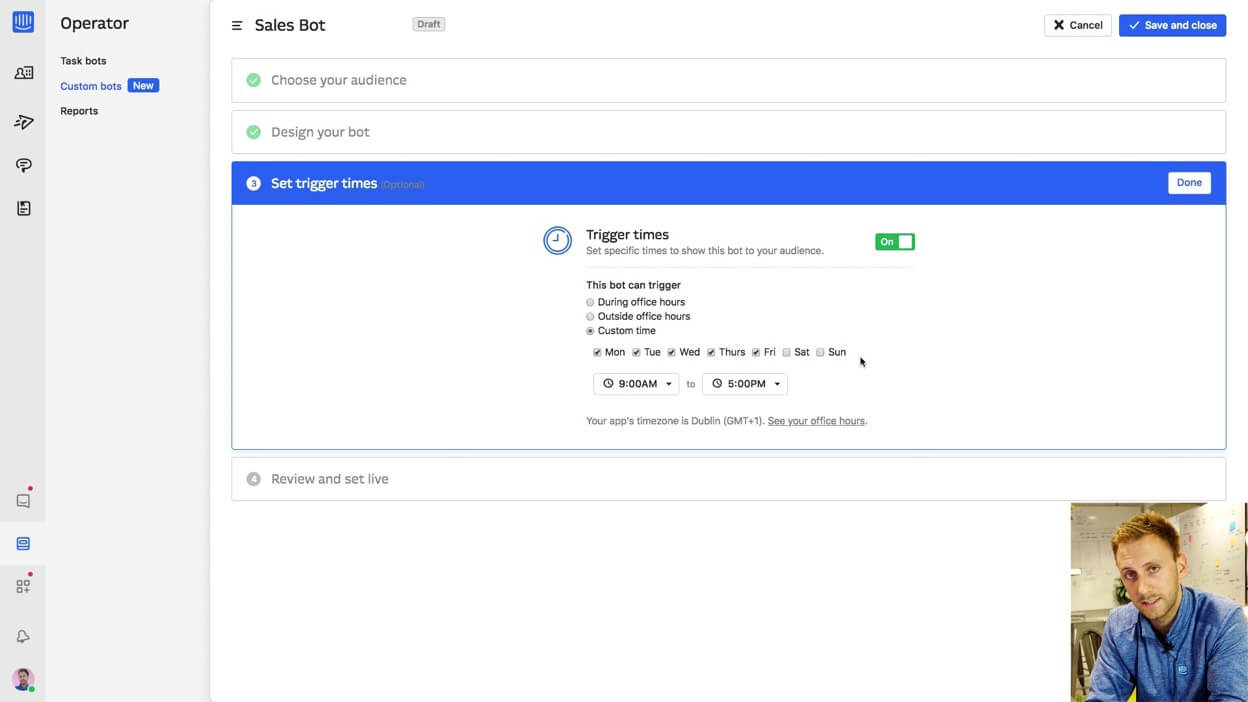Click the hamburger menu beside Sales Bot

point(237,26)
